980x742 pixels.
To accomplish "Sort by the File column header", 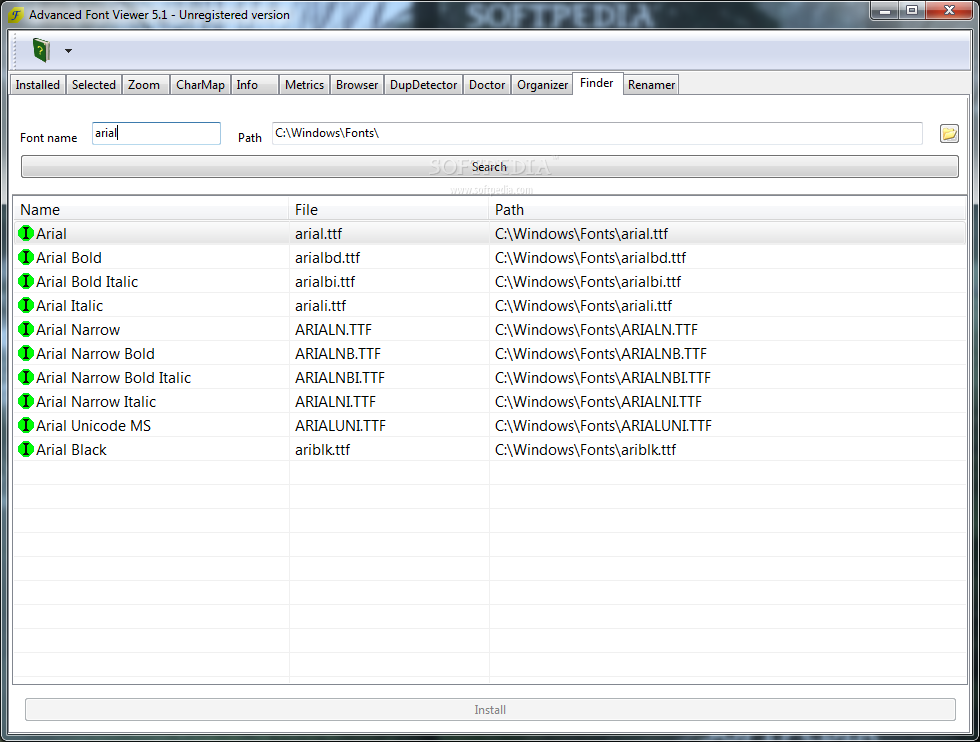I will (389, 209).
